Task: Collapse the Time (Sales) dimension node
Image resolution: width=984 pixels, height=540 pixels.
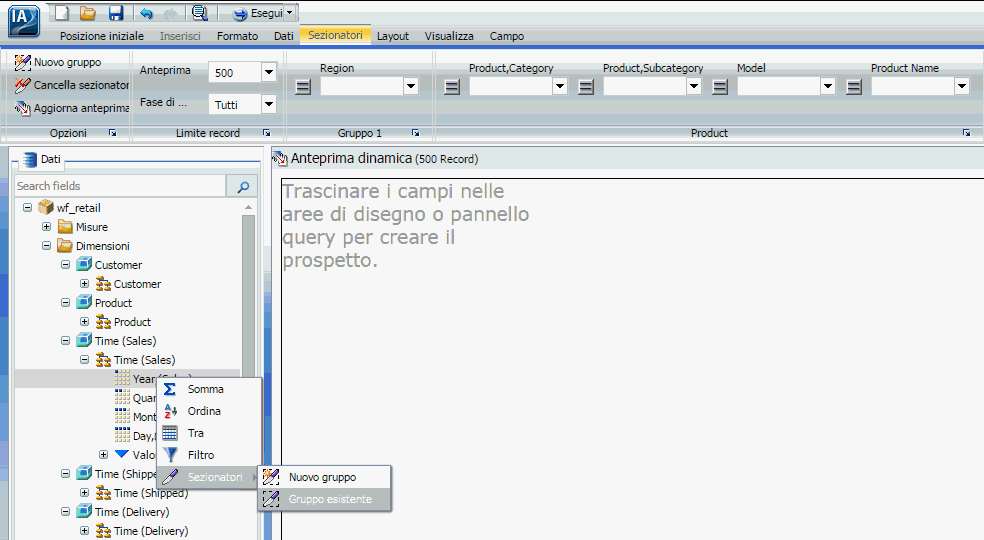Action: pos(65,341)
